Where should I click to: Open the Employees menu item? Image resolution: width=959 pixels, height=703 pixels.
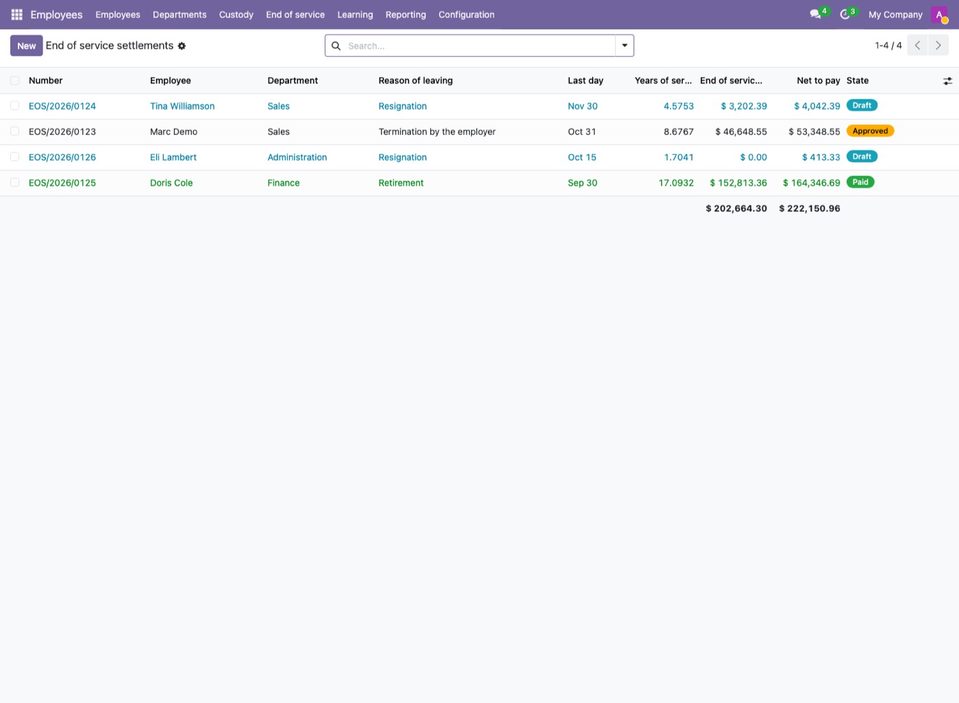point(117,15)
